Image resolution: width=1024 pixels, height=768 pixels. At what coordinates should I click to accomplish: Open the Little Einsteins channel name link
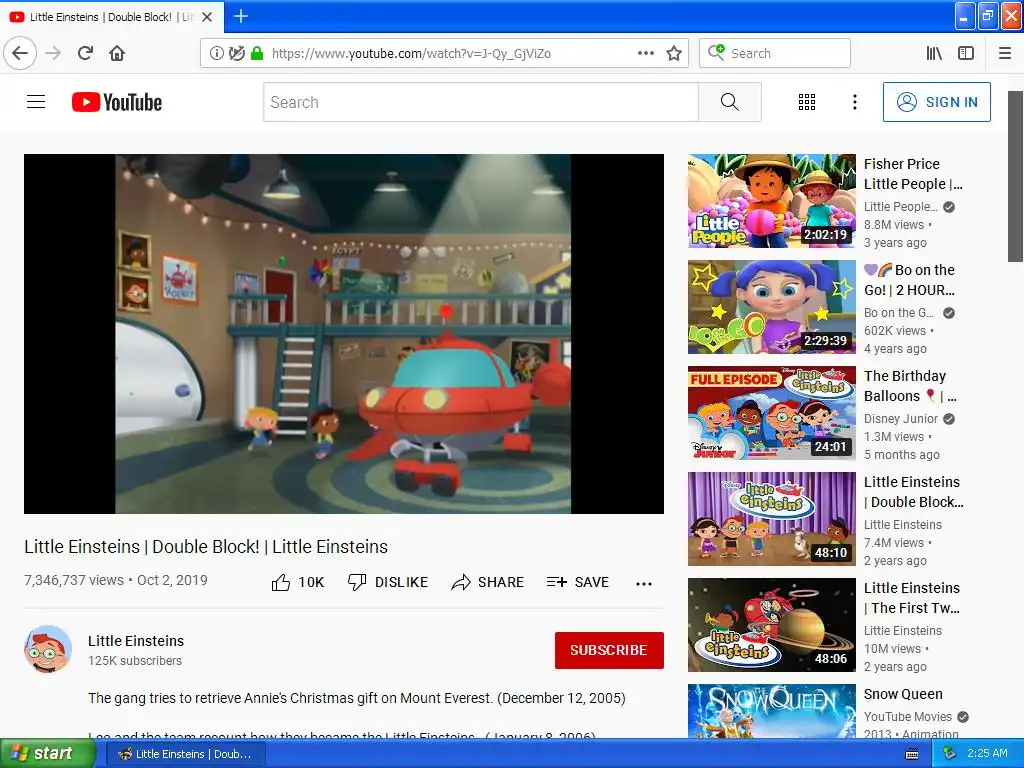click(136, 641)
